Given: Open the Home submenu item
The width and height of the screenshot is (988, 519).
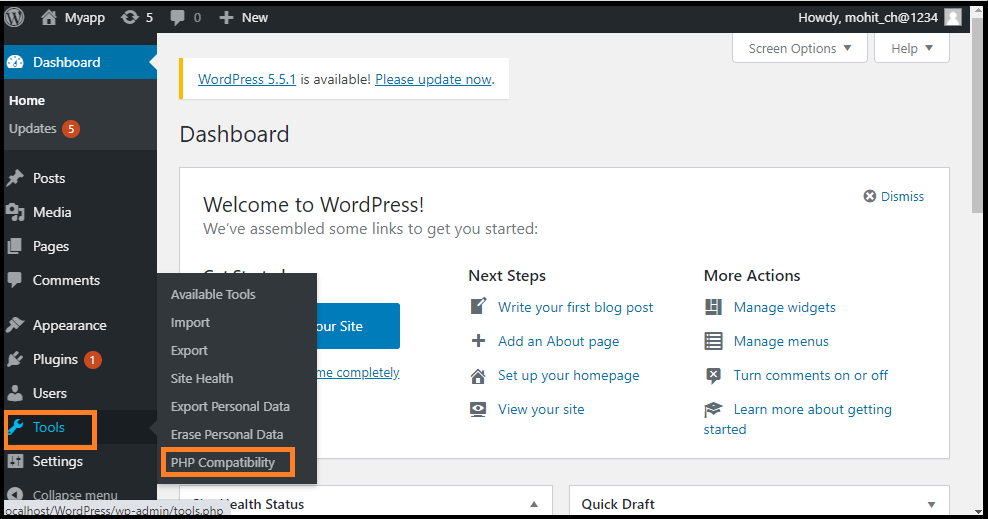Looking at the screenshot, I should [27, 101].
